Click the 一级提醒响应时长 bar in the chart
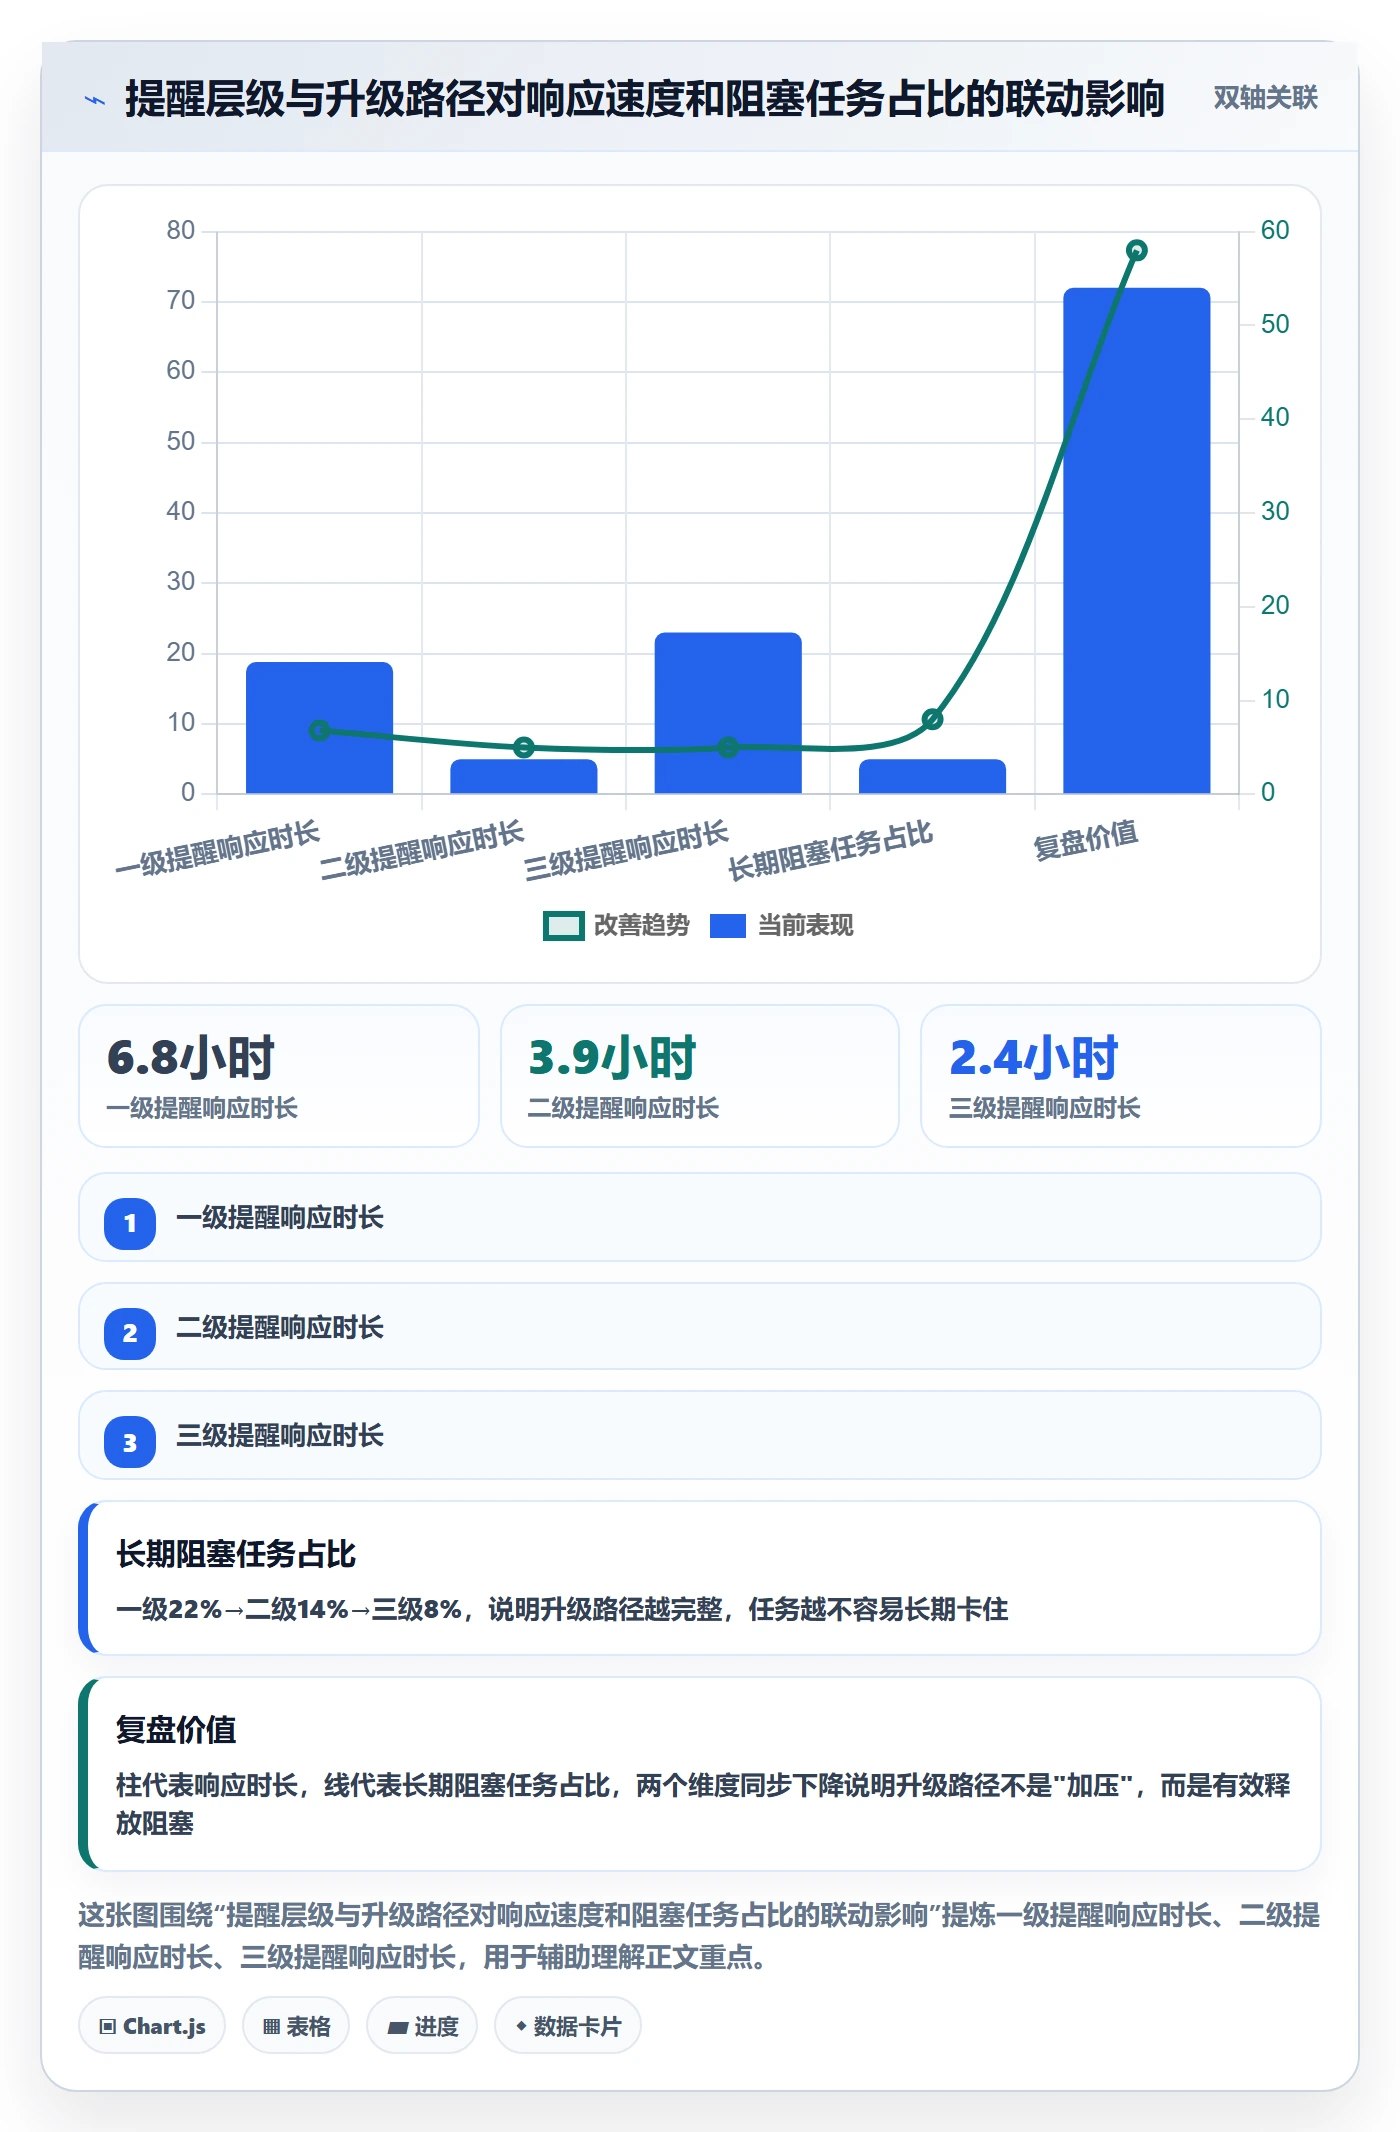 point(319,728)
